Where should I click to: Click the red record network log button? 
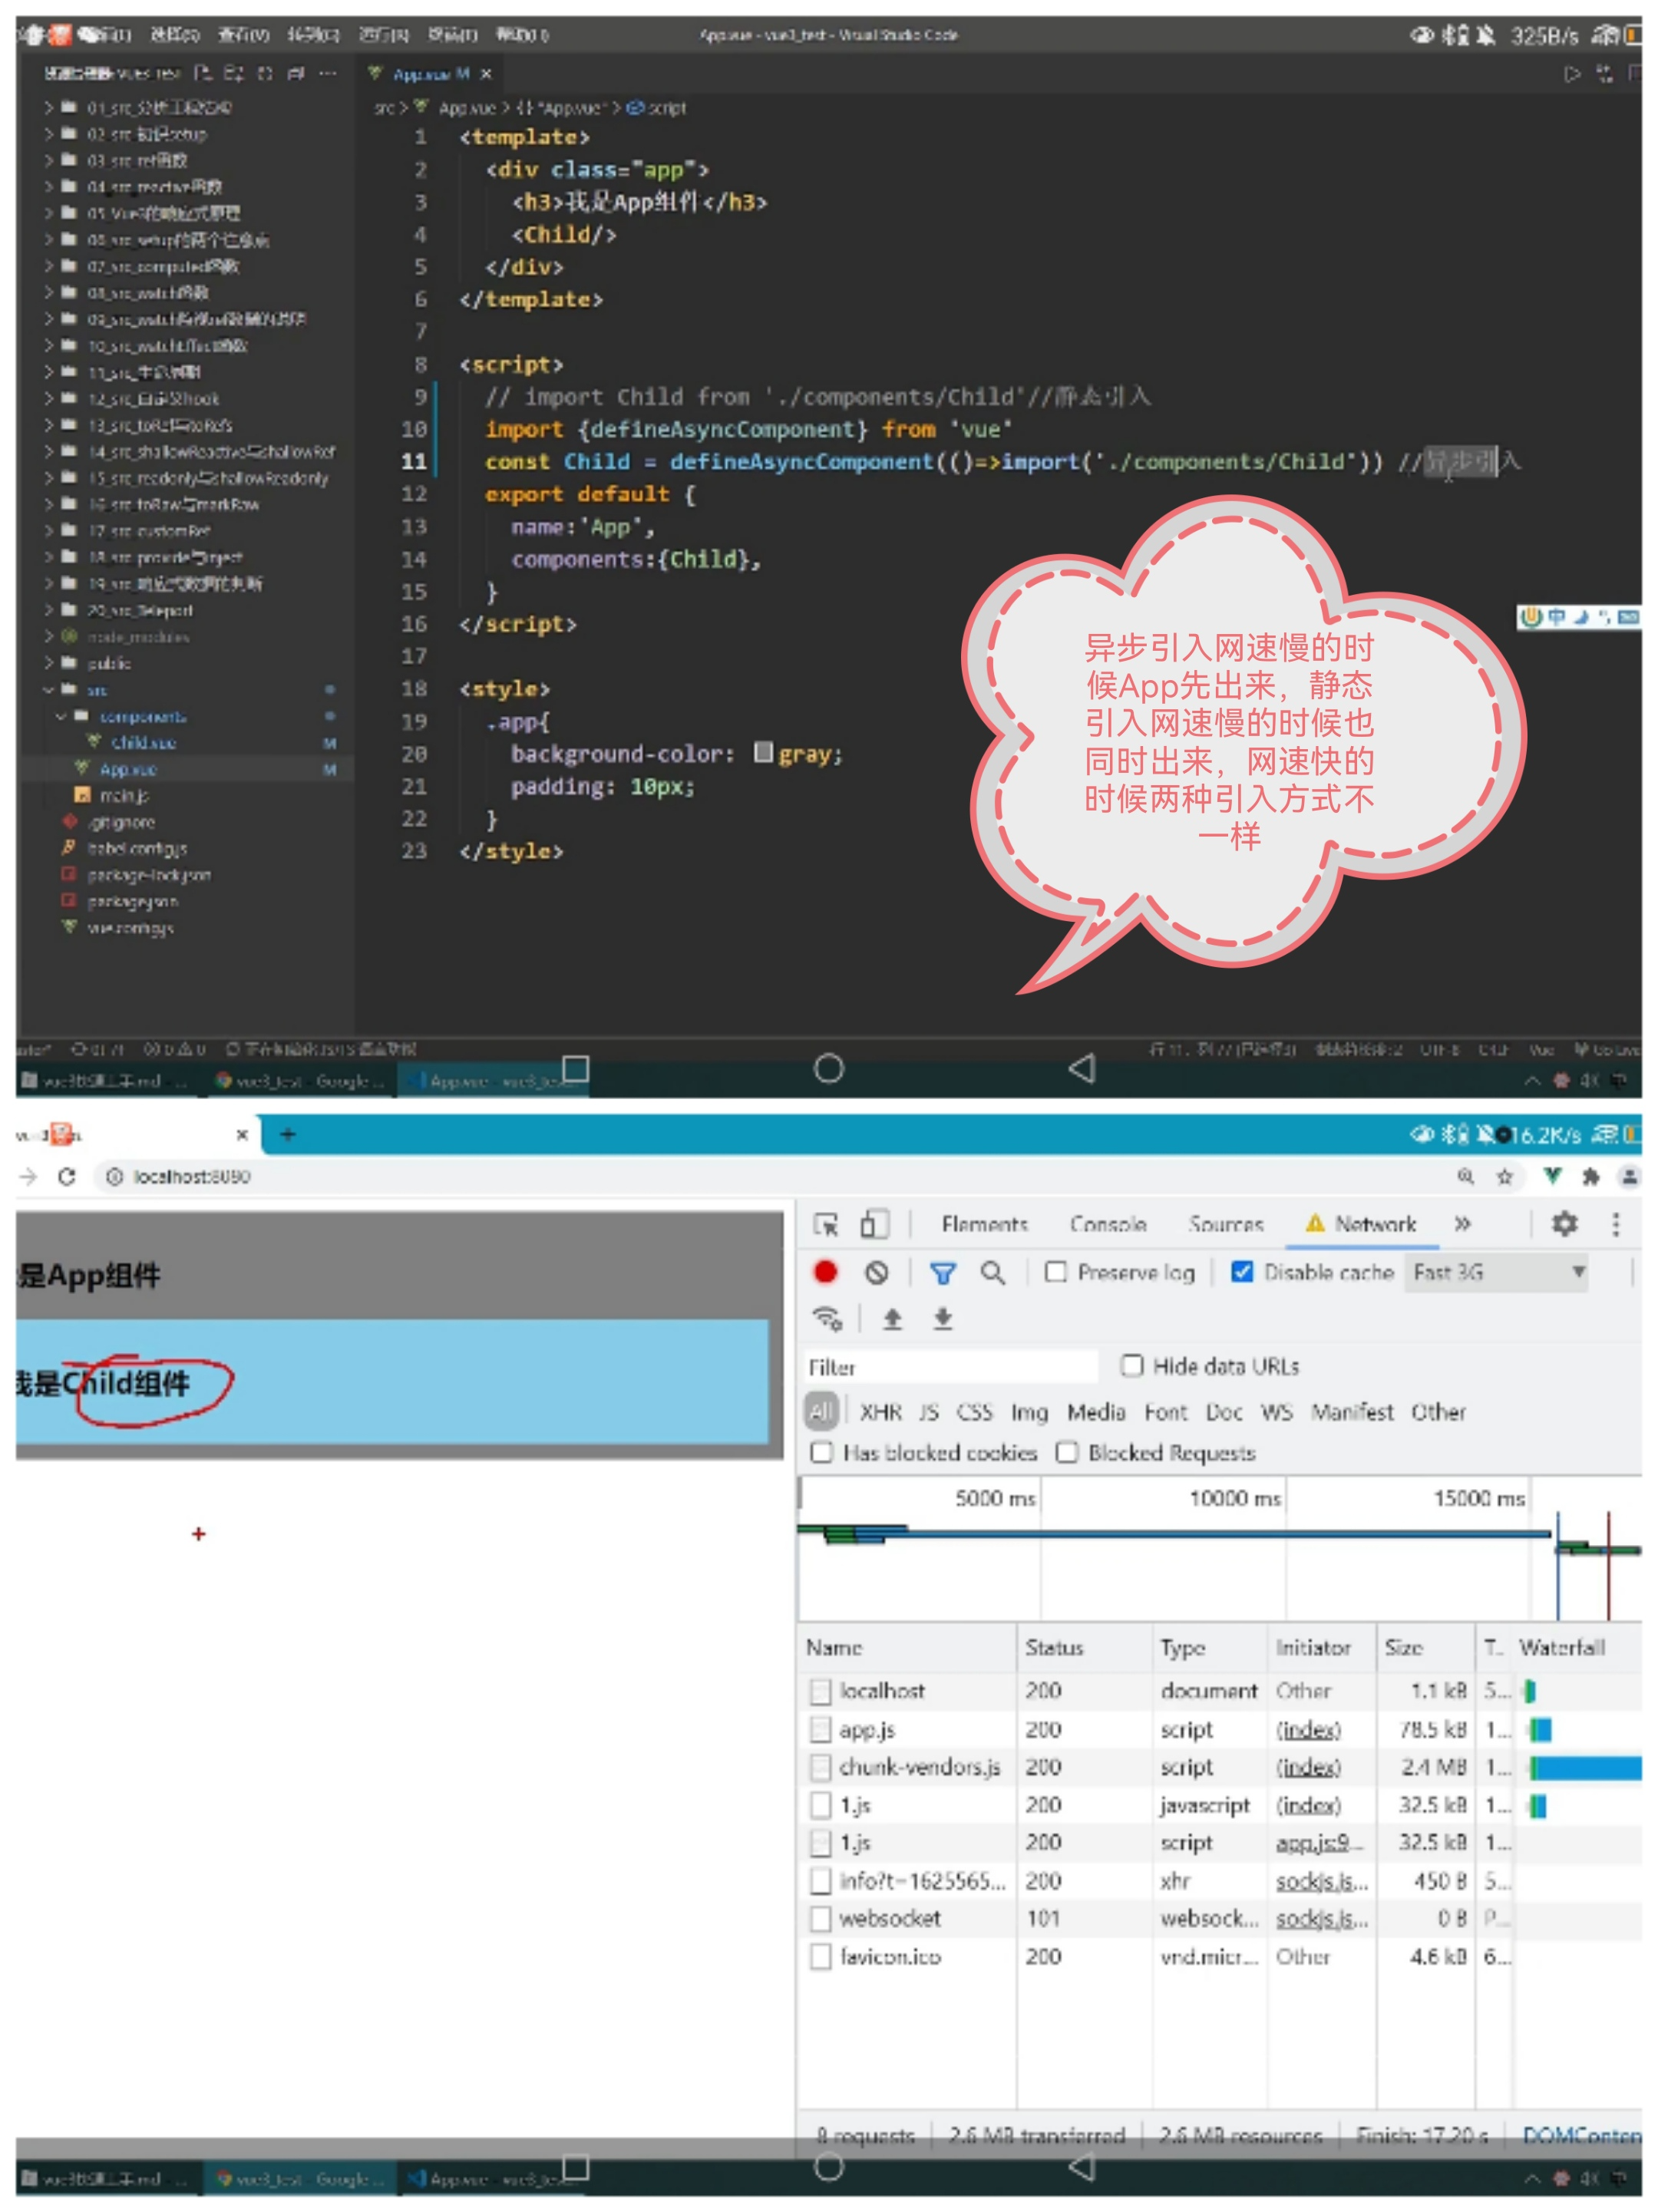tap(825, 1271)
